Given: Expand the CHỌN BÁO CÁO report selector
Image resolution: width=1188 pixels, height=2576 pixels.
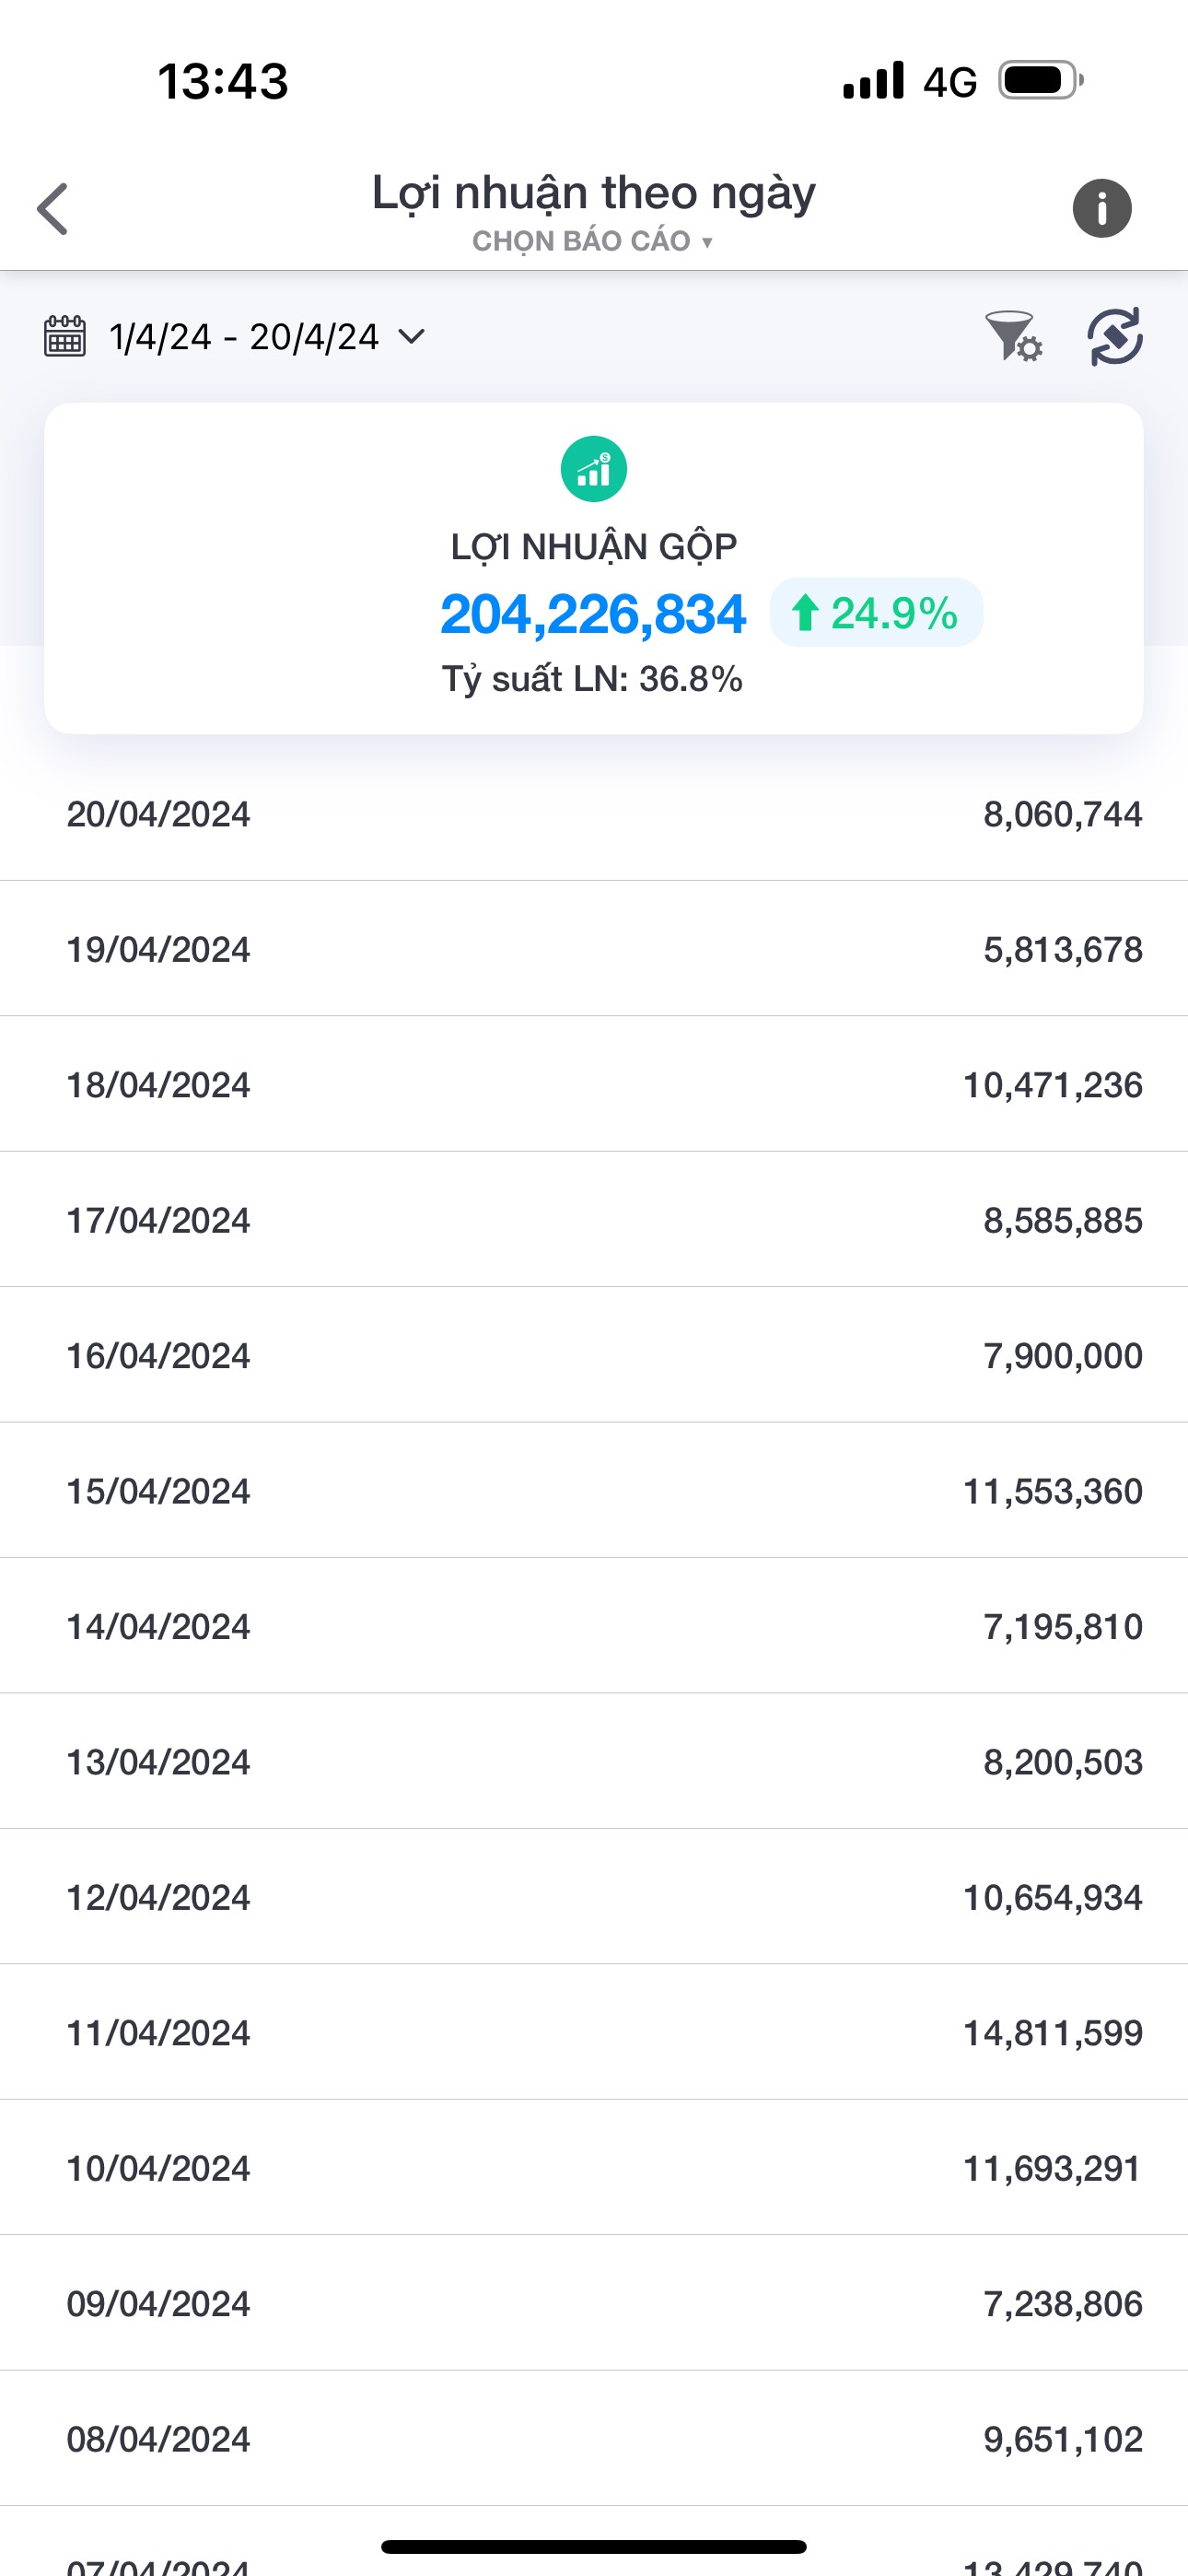Looking at the screenshot, I should 592,241.
